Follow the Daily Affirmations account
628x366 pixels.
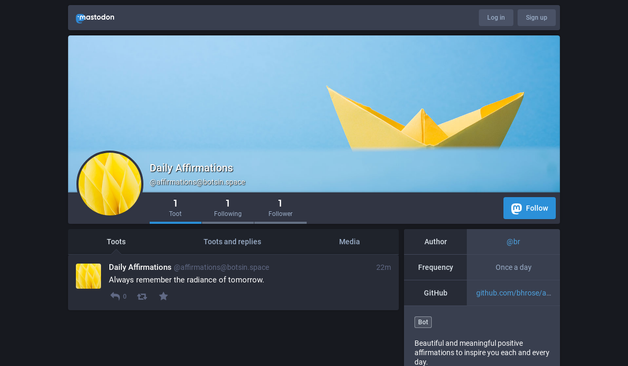tap(529, 208)
